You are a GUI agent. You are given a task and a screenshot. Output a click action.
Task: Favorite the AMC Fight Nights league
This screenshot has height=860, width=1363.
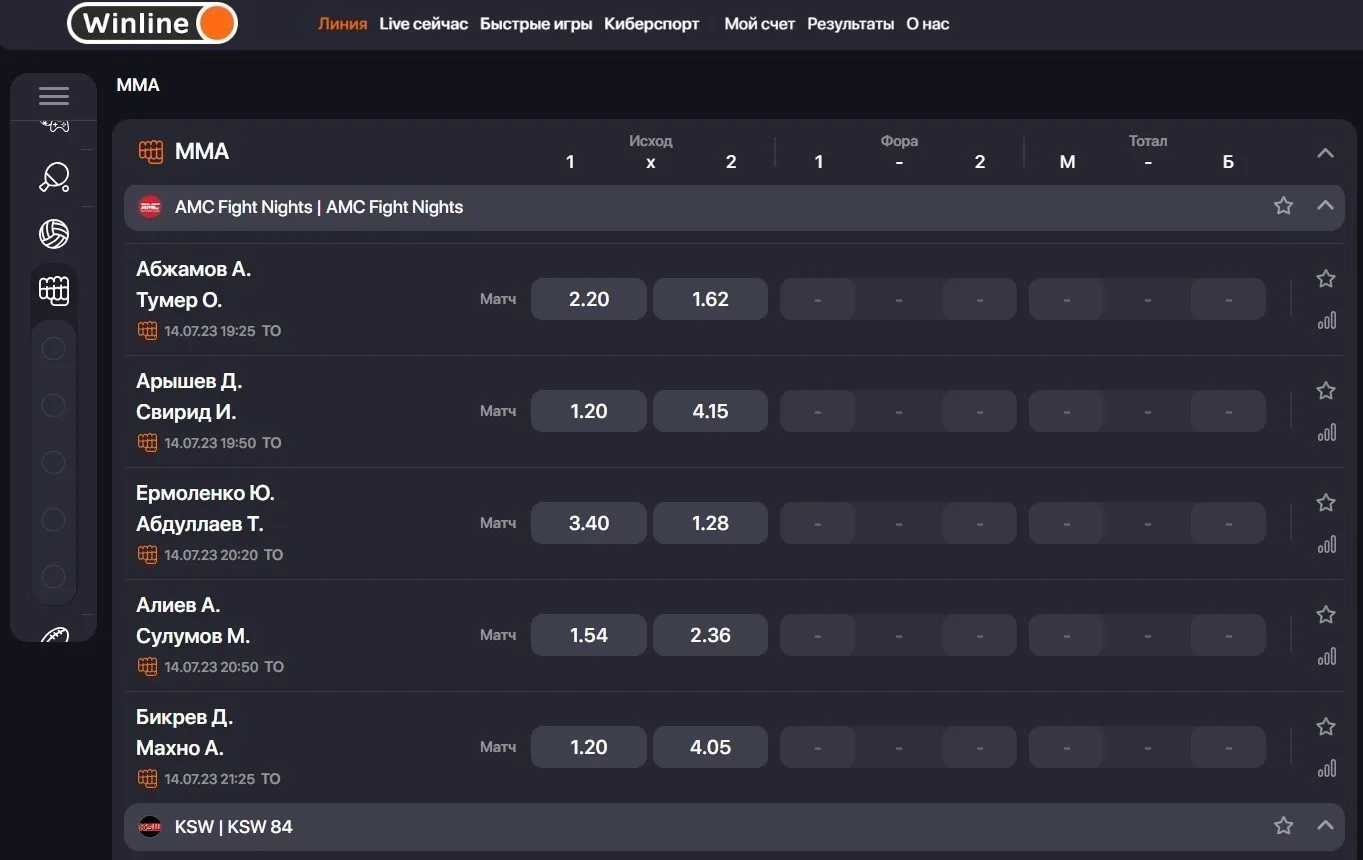click(x=1283, y=206)
